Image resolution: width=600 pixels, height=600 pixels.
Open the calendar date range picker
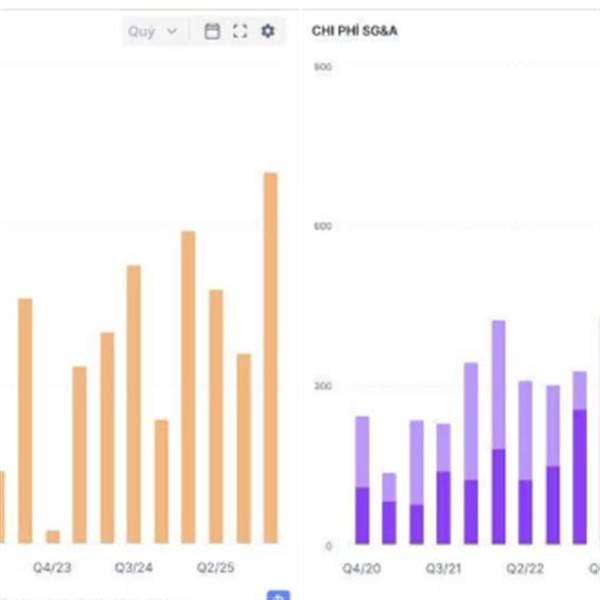click(212, 31)
